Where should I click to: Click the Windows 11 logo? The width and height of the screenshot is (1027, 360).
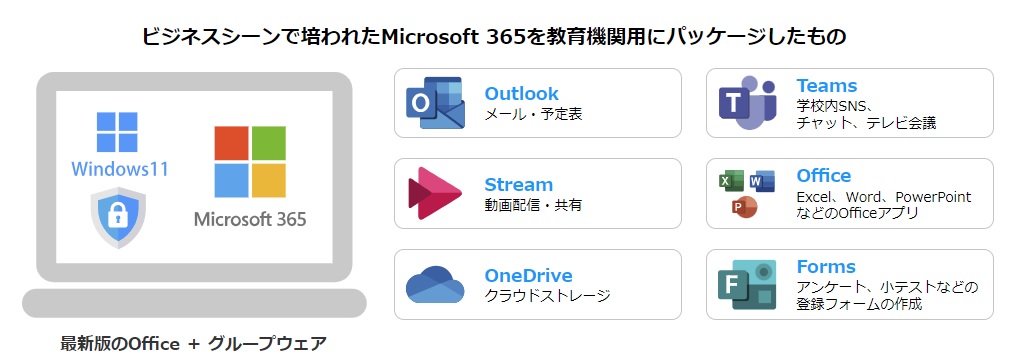[117, 132]
